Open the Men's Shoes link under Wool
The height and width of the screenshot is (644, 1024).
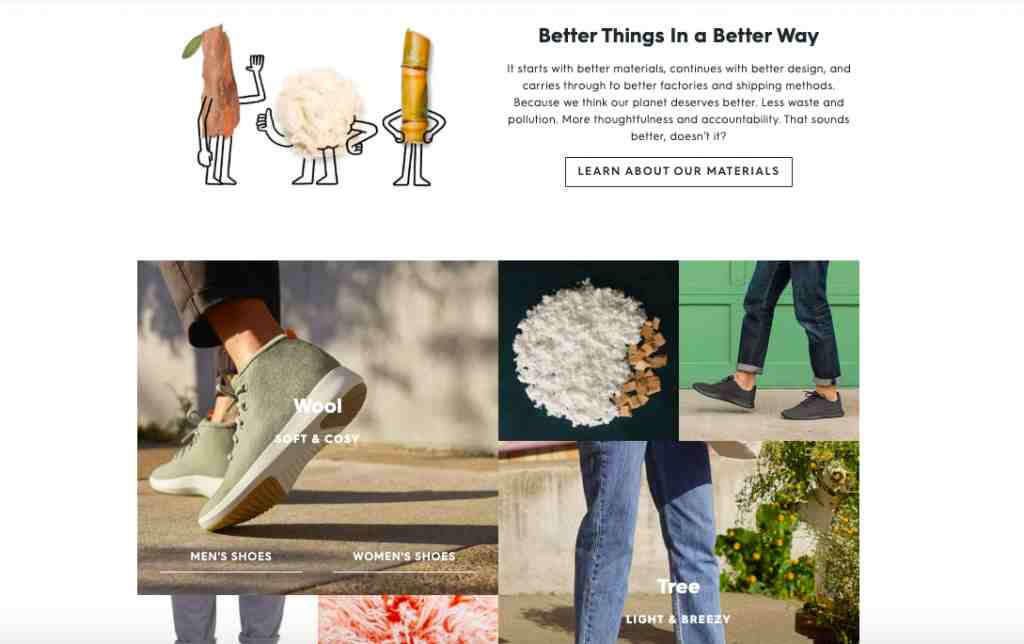point(231,556)
